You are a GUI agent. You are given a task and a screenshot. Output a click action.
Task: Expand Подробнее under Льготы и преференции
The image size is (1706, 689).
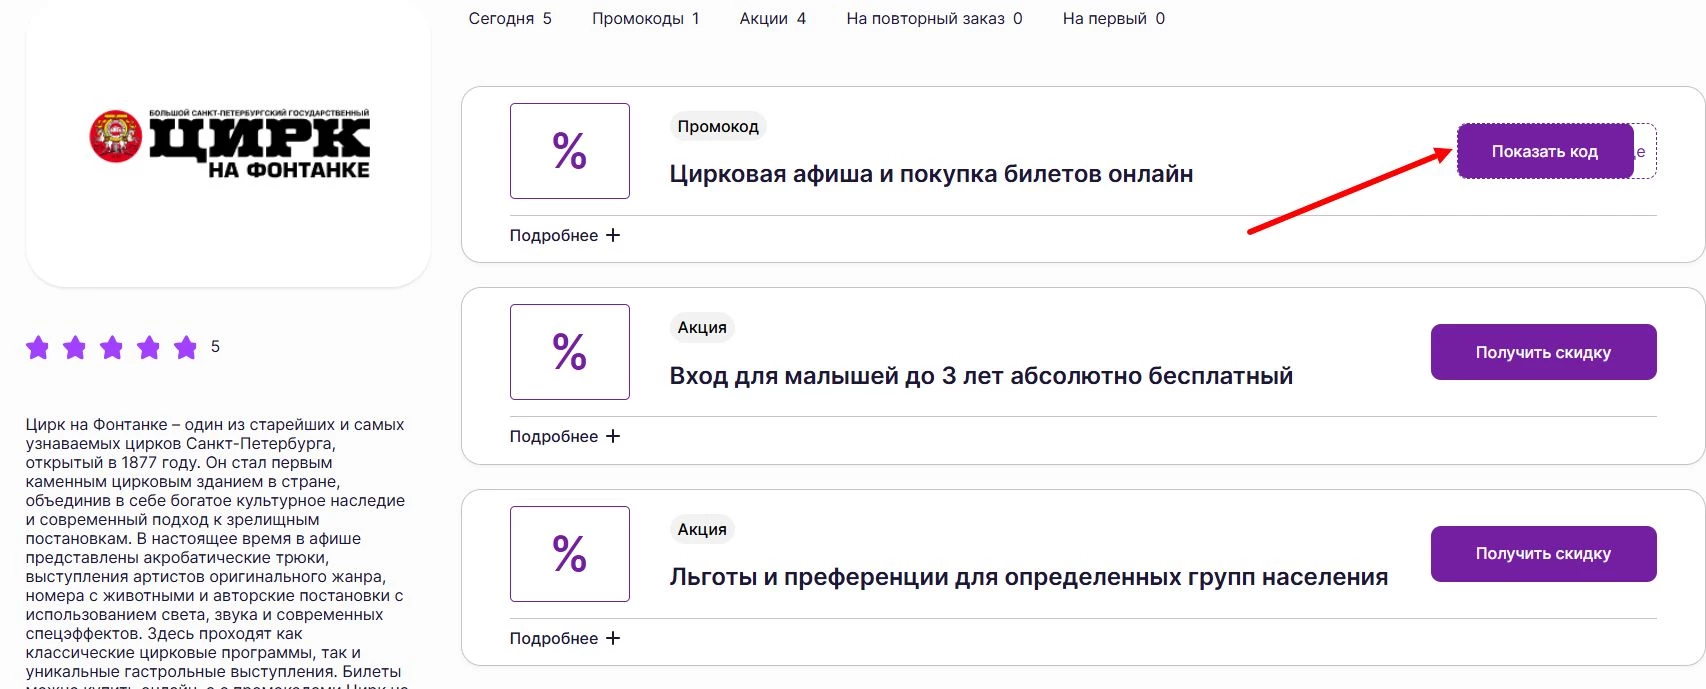pos(565,638)
